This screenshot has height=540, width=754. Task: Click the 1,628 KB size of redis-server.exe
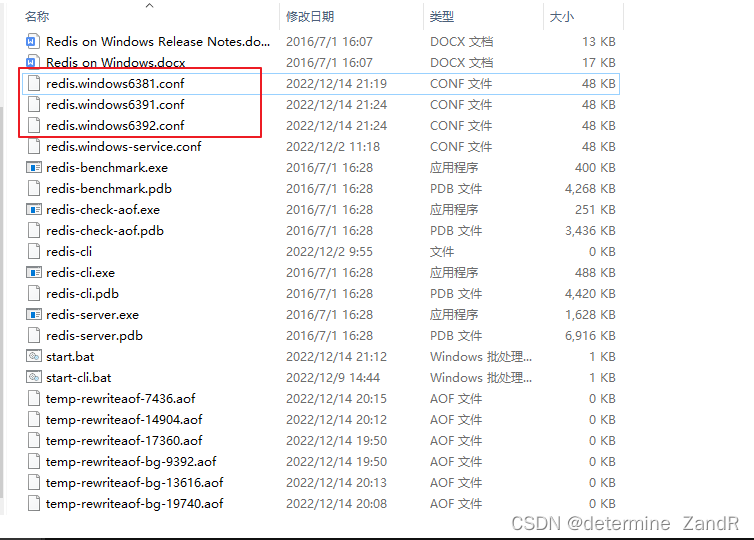tap(590, 314)
